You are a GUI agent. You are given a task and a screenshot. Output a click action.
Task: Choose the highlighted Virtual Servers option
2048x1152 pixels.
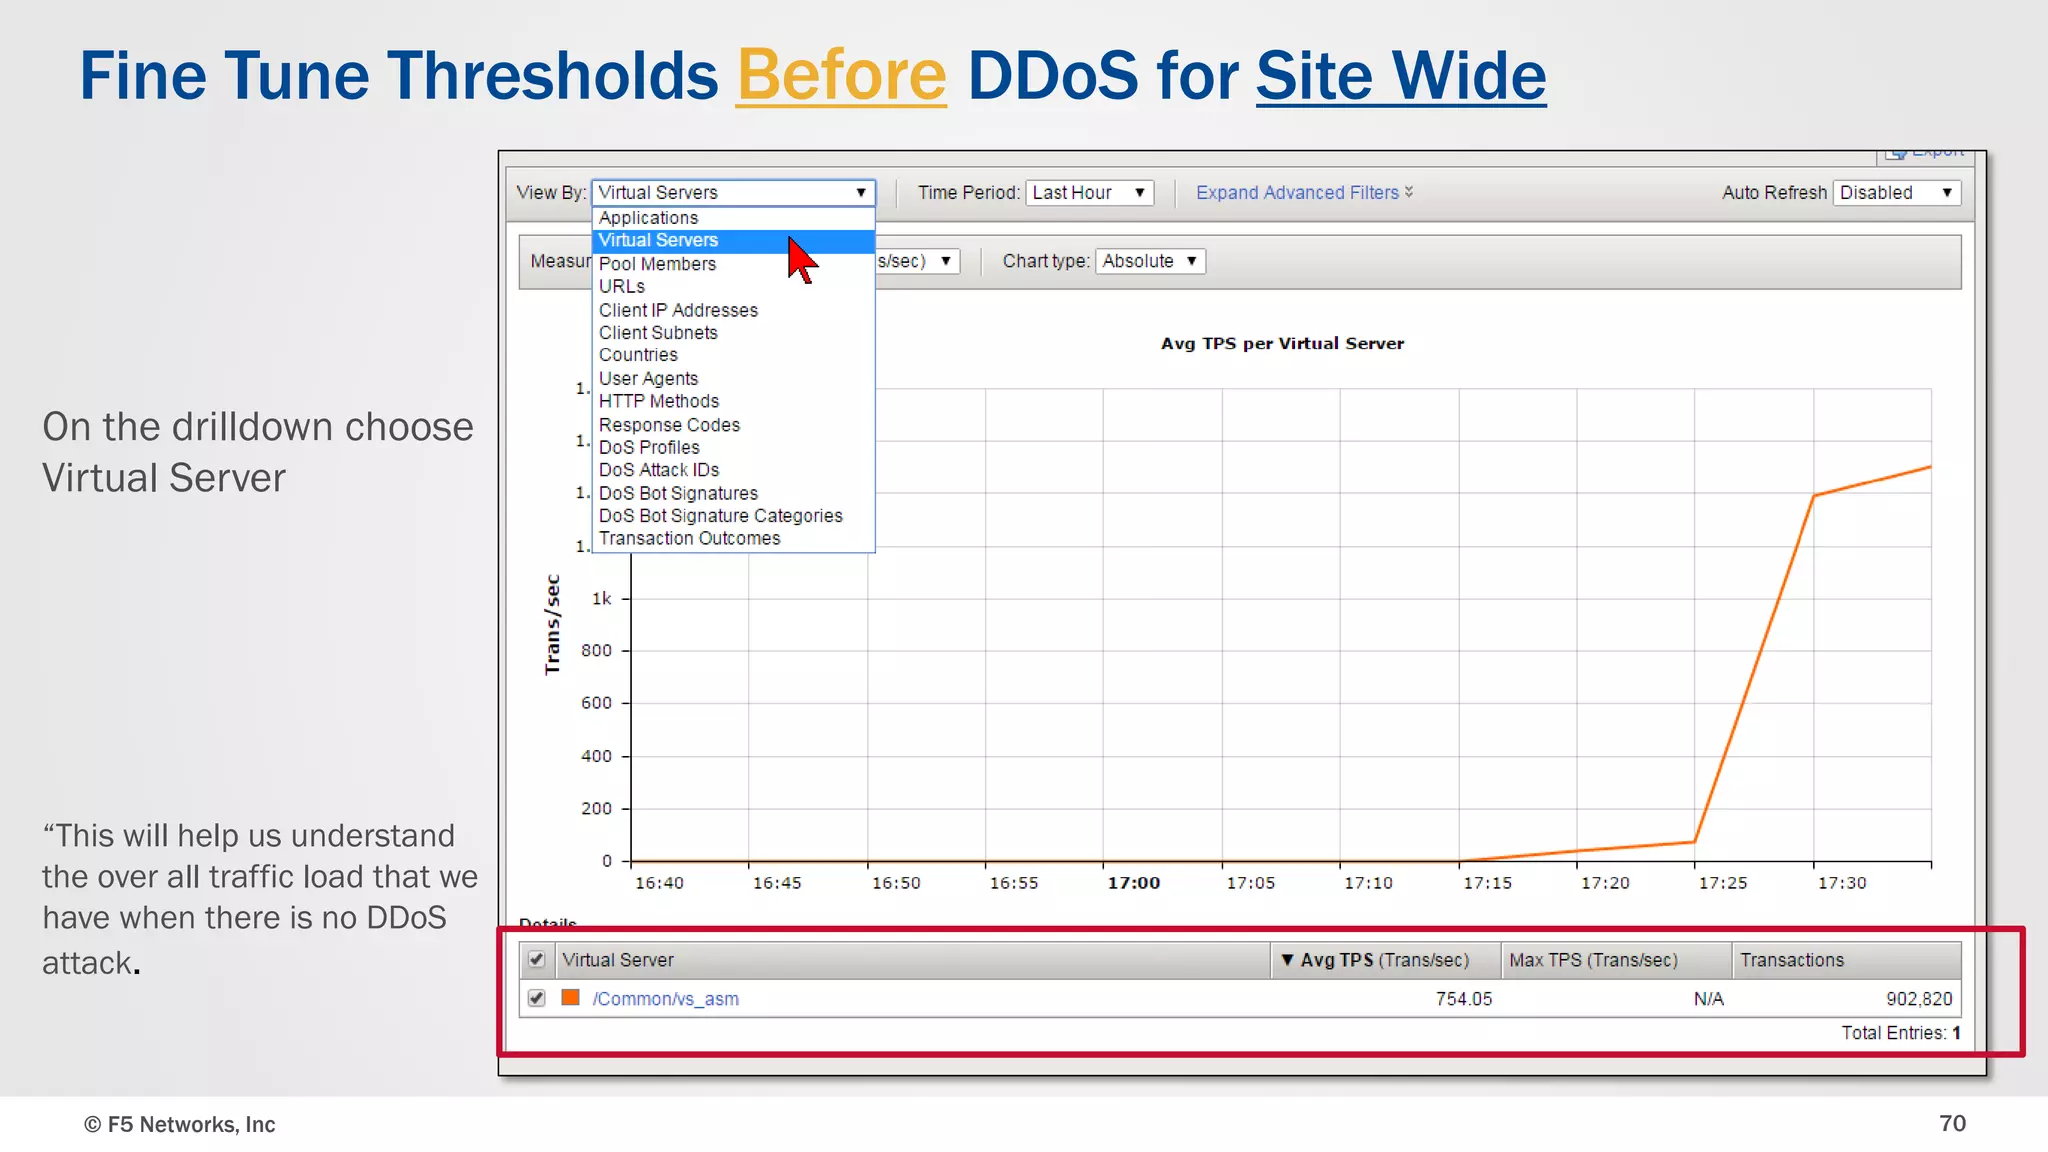pyautogui.click(x=733, y=241)
